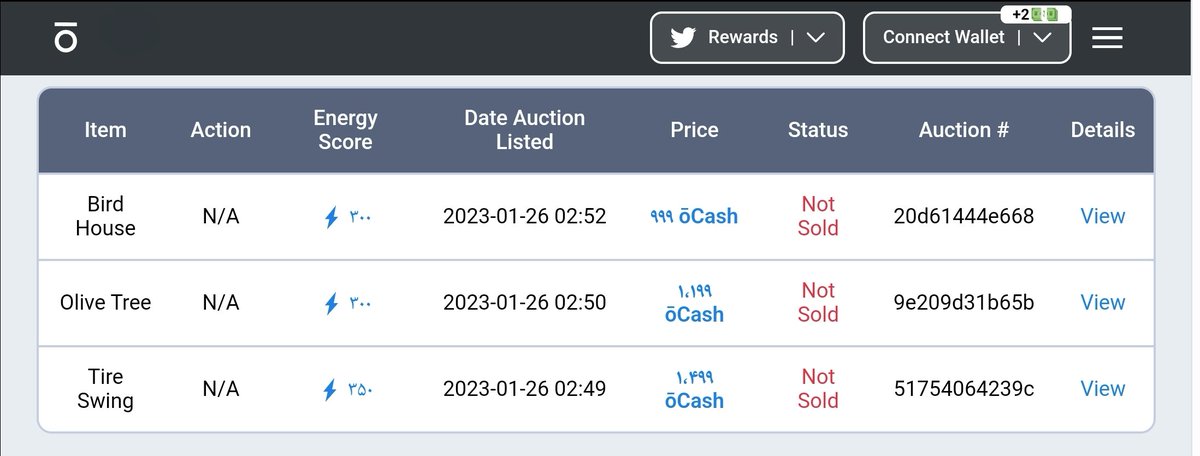Click the energy bolt icon for Tire Swing

(331, 389)
